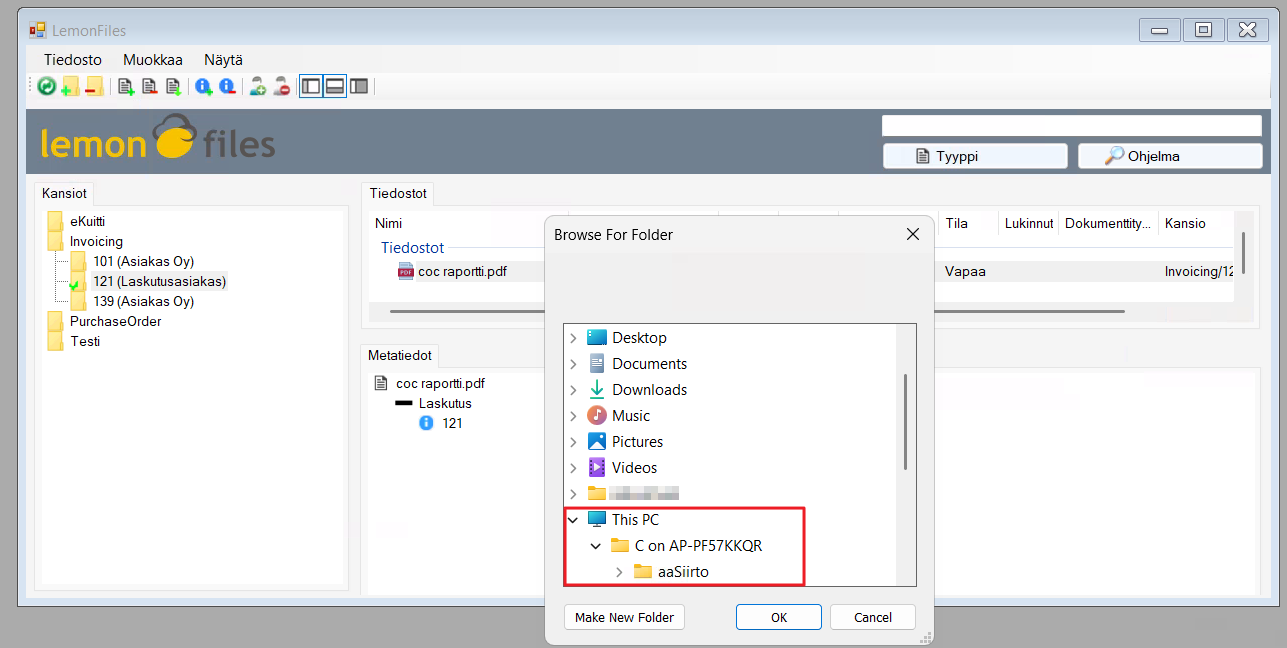Screen dimensions: 1287x648
Task: Collapse the This PC node
Action: (573, 520)
